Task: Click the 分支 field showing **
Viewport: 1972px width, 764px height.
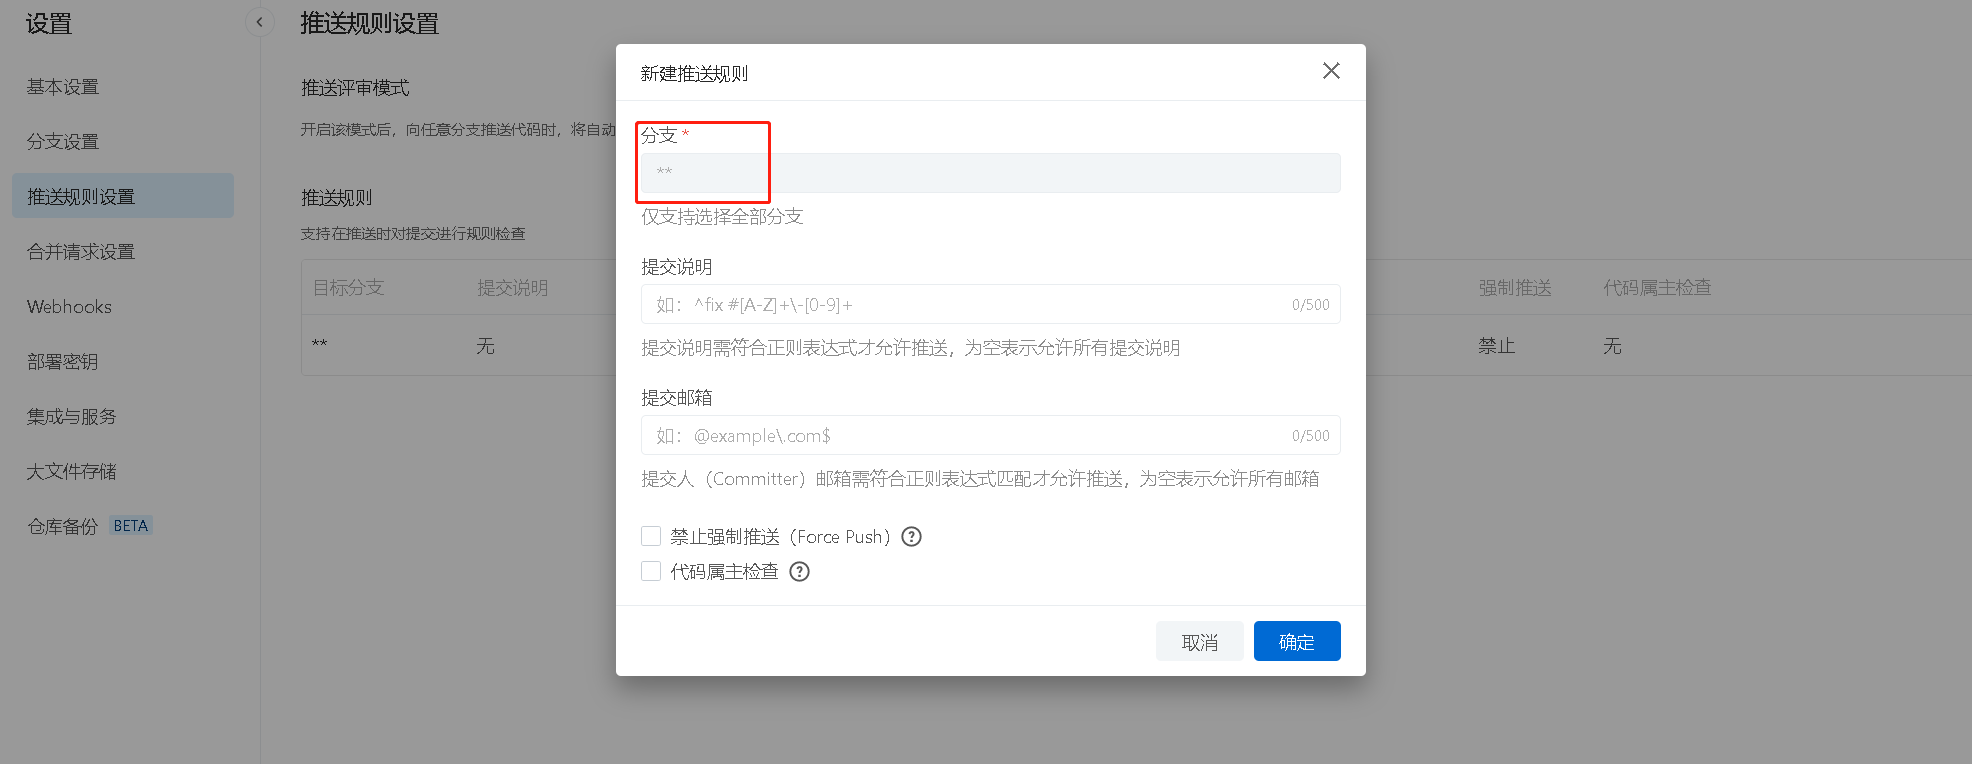Action: coord(990,173)
